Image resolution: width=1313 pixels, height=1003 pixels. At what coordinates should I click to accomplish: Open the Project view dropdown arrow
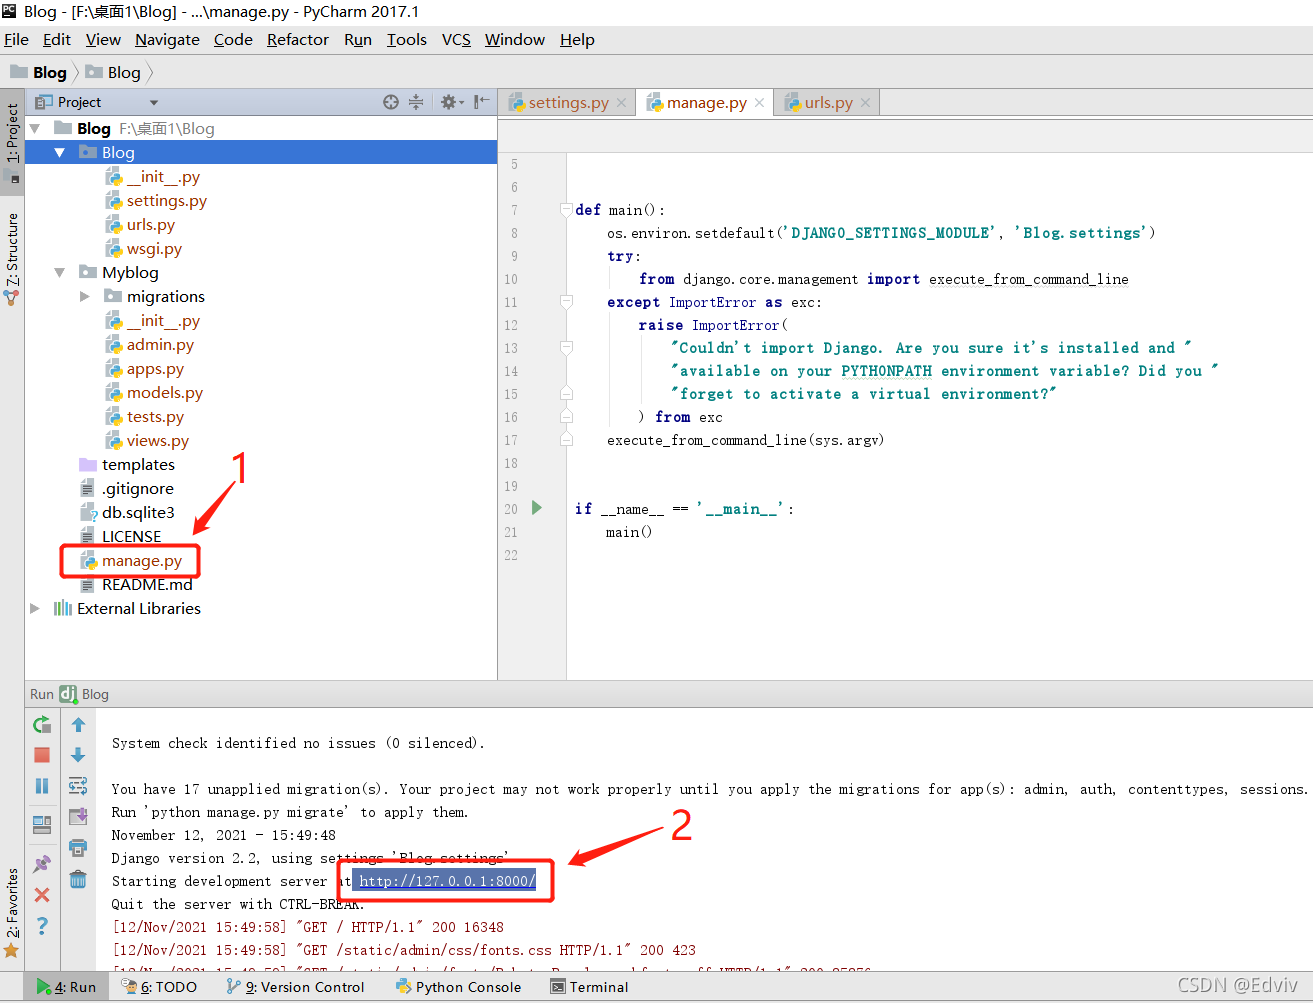154,102
